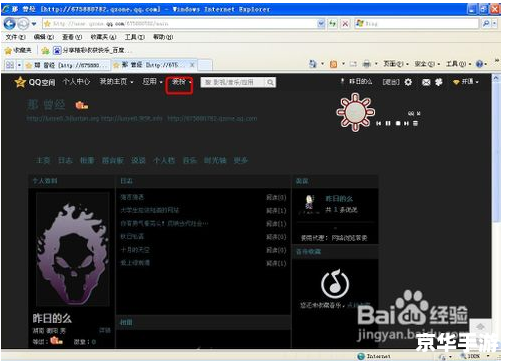
Task: Stop the Qzone music player
Action: click(398, 123)
